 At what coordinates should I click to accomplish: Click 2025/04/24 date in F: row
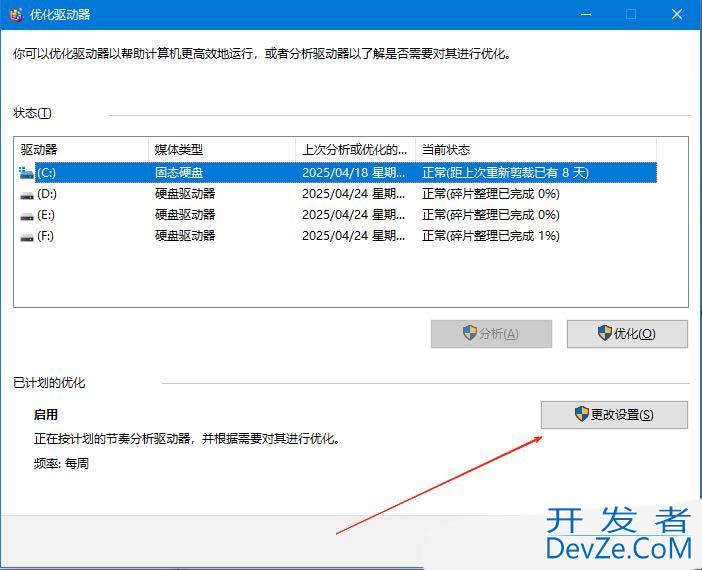tap(354, 236)
